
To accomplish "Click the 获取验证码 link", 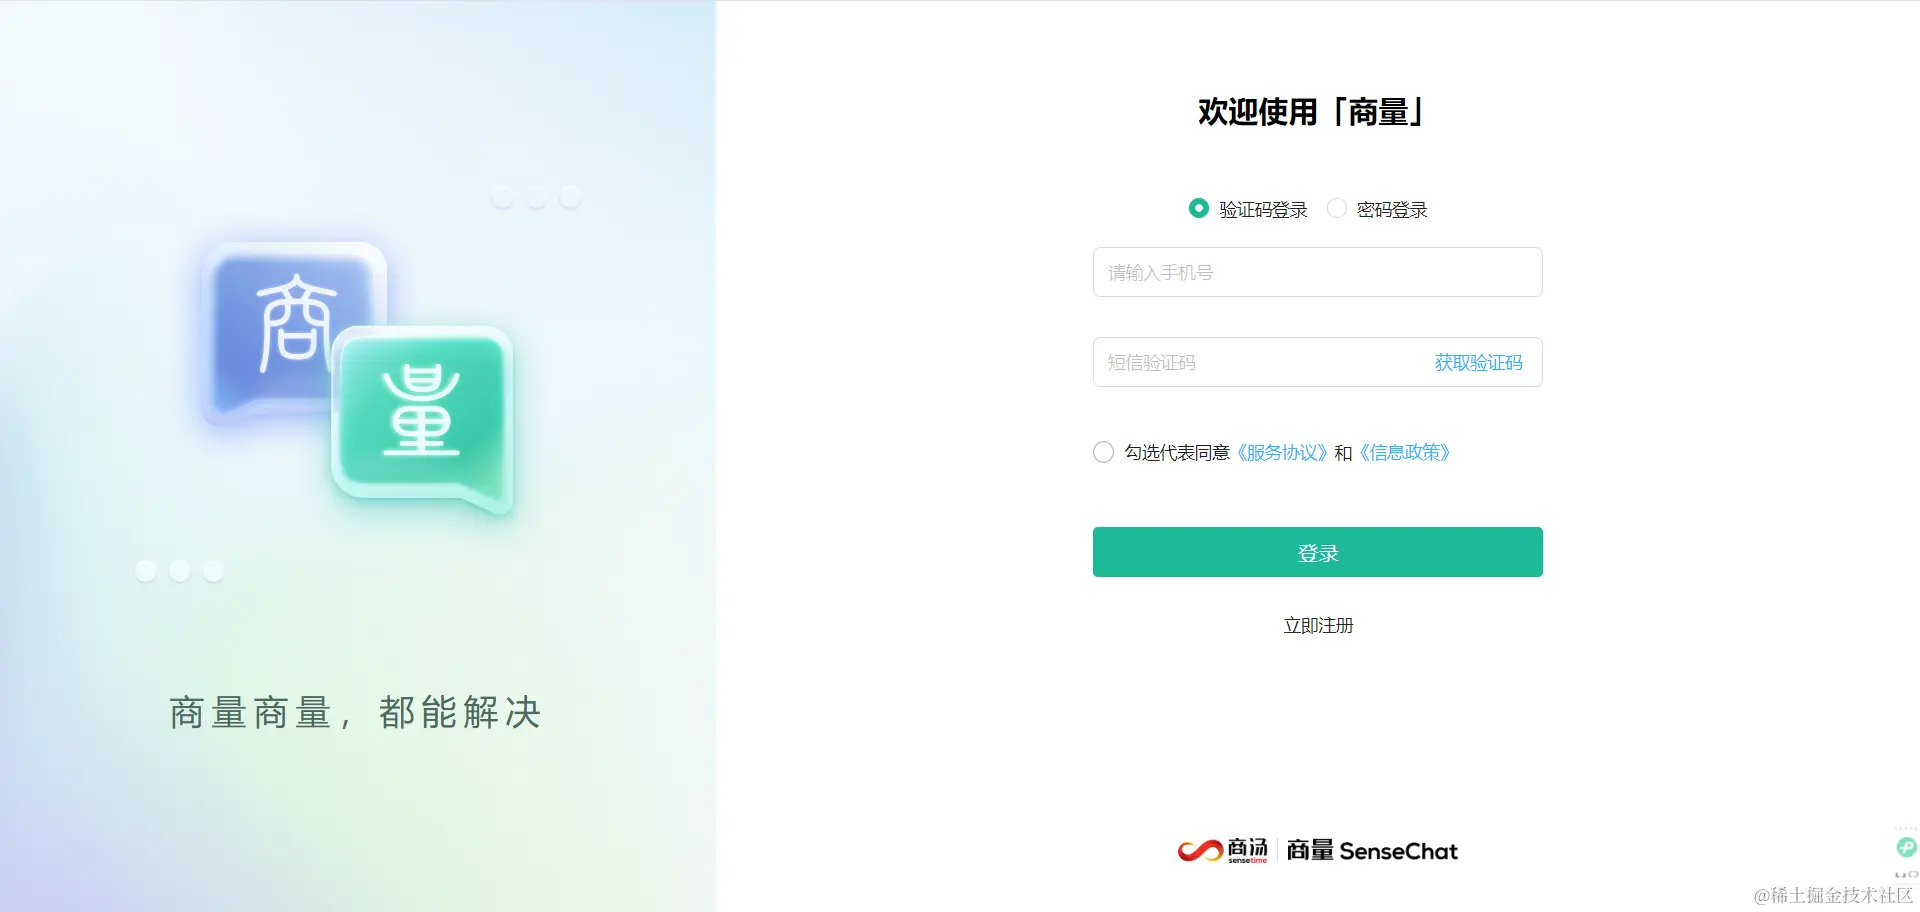I will pos(1478,362).
